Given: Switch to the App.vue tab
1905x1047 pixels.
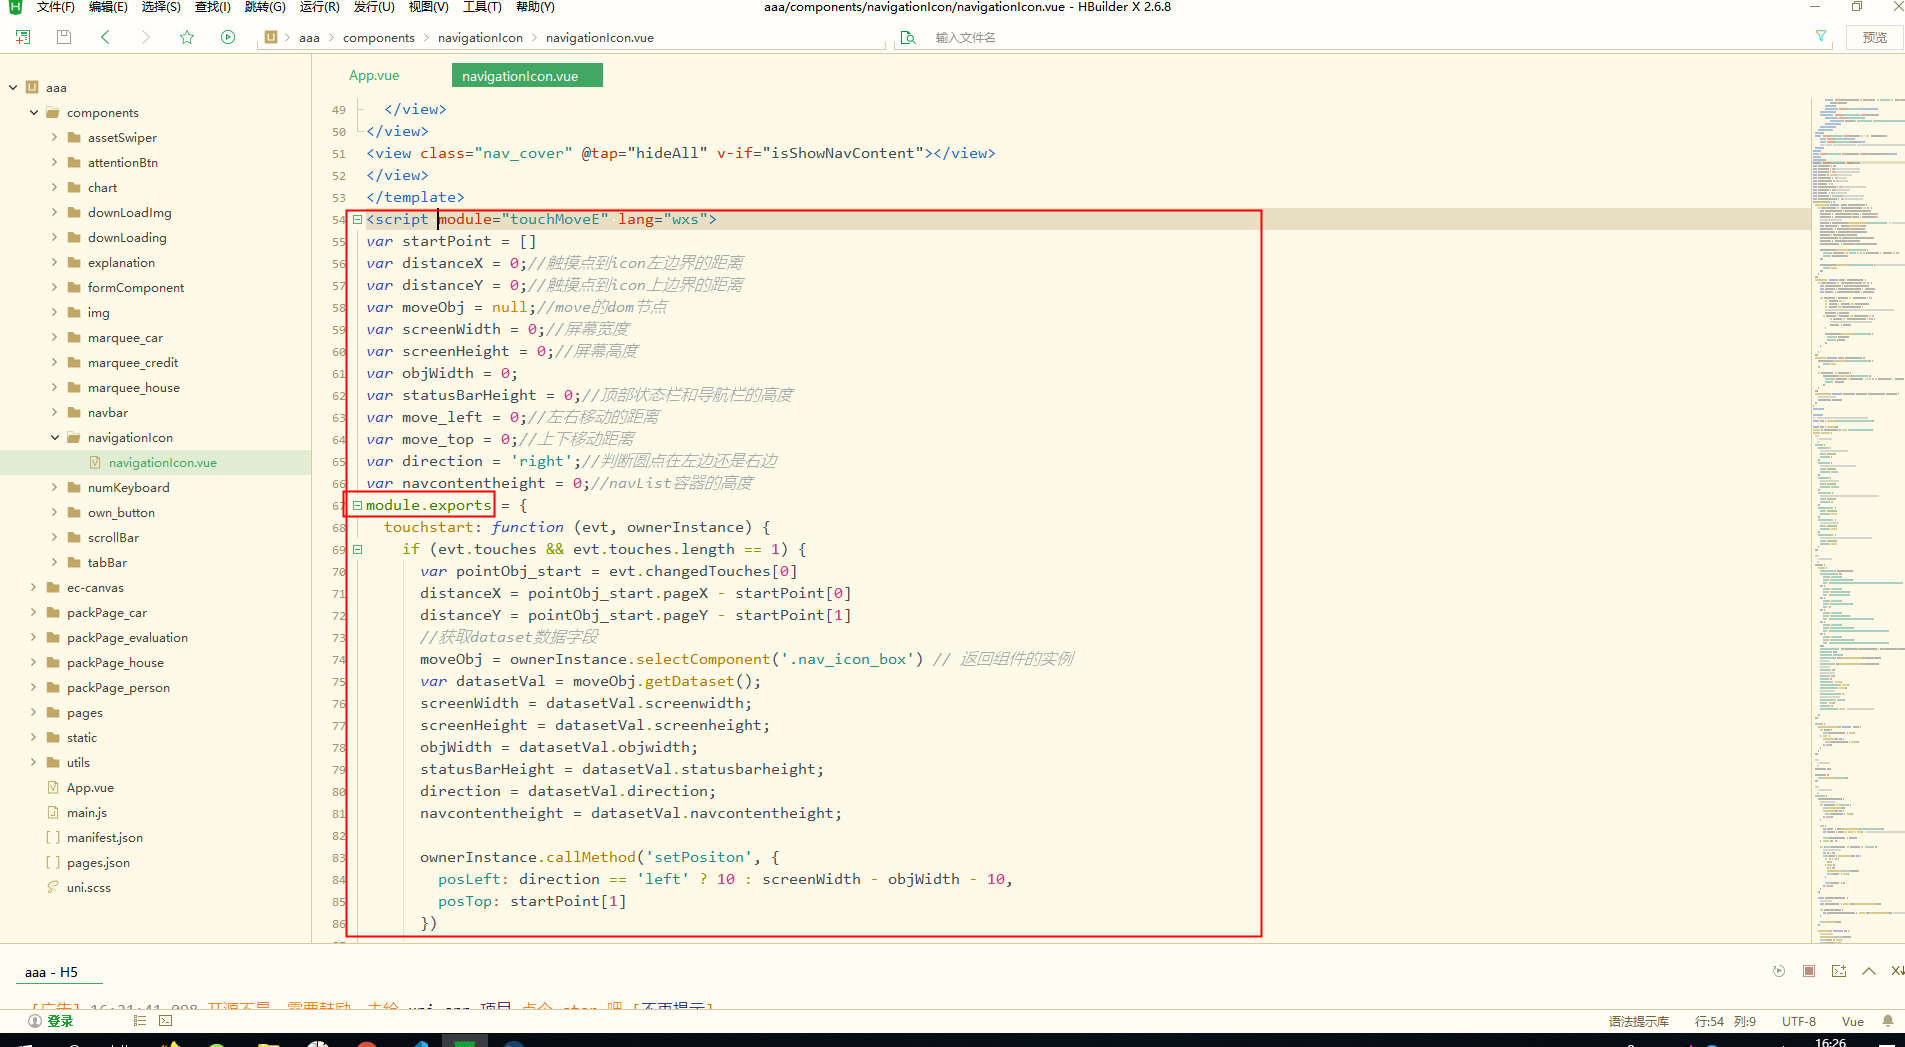Looking at the screenshot, I should click(374, 76).
